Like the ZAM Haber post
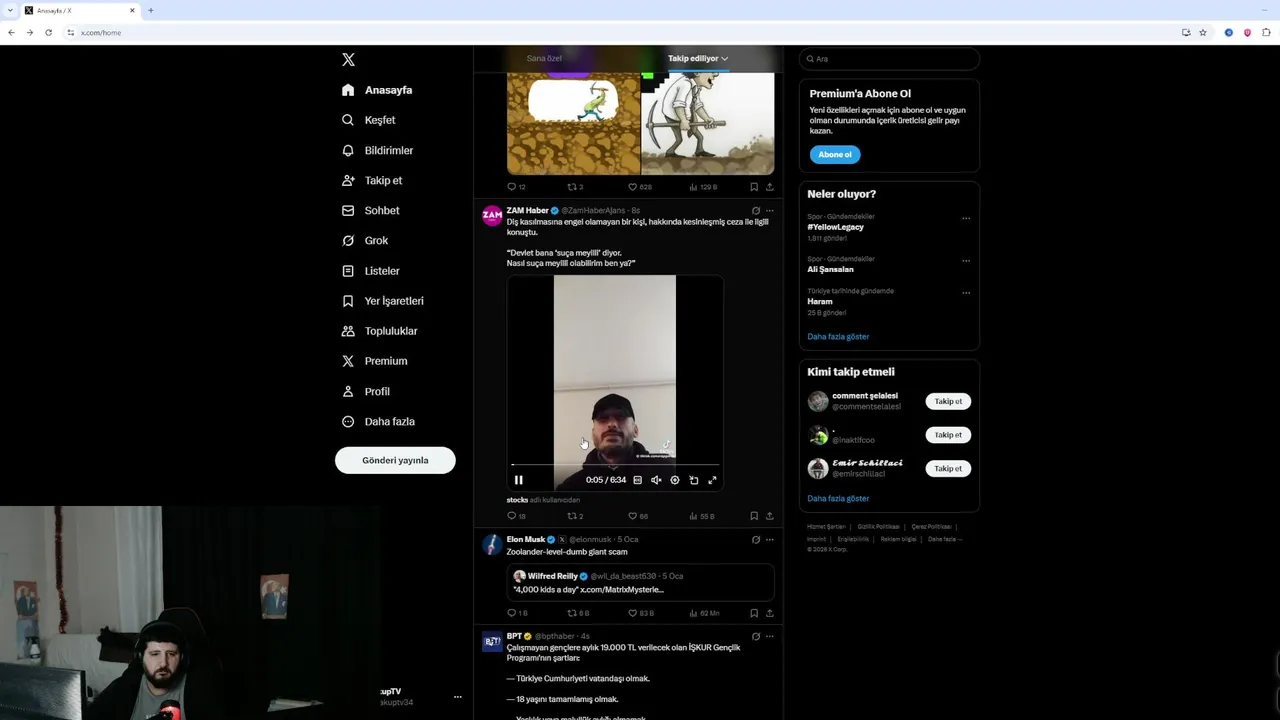The image size is (1280, 720). click(x=637, y=516)
